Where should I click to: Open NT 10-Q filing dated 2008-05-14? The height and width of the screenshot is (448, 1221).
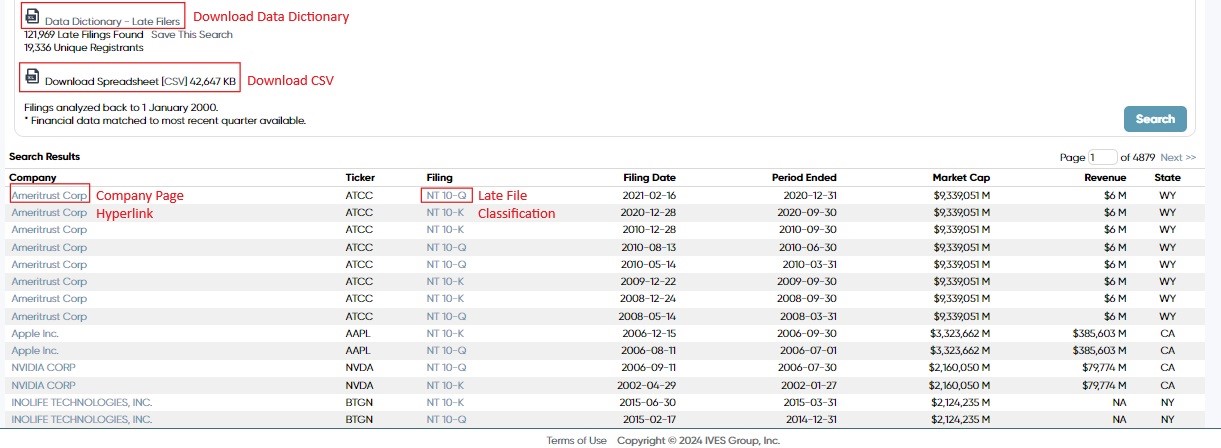point(446,316)
